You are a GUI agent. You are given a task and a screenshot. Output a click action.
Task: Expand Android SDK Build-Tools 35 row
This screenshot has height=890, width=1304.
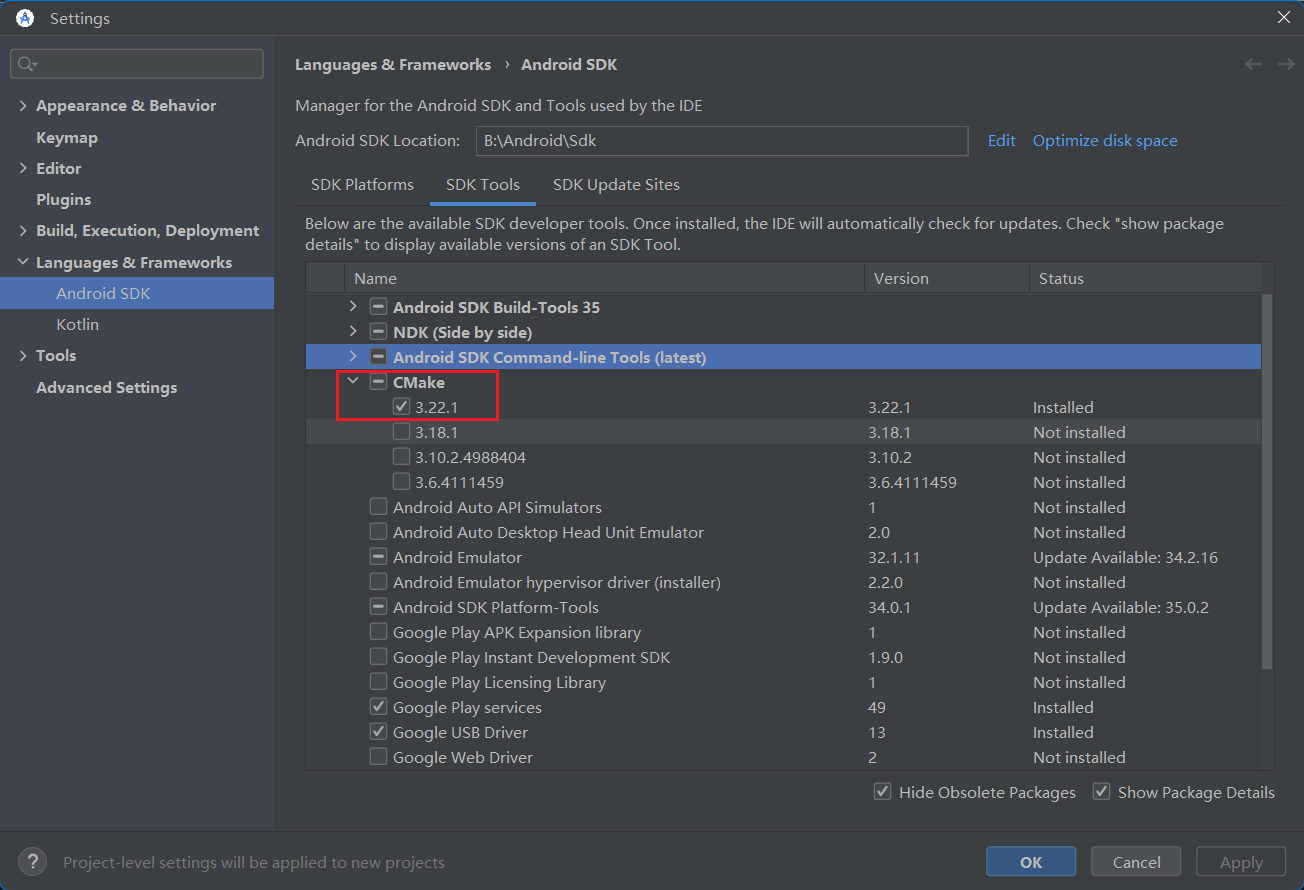352,307
